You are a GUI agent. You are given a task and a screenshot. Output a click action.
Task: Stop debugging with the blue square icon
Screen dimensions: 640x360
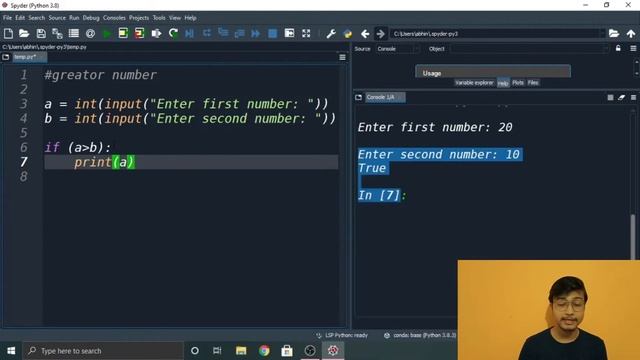click(x=273, y=33)
